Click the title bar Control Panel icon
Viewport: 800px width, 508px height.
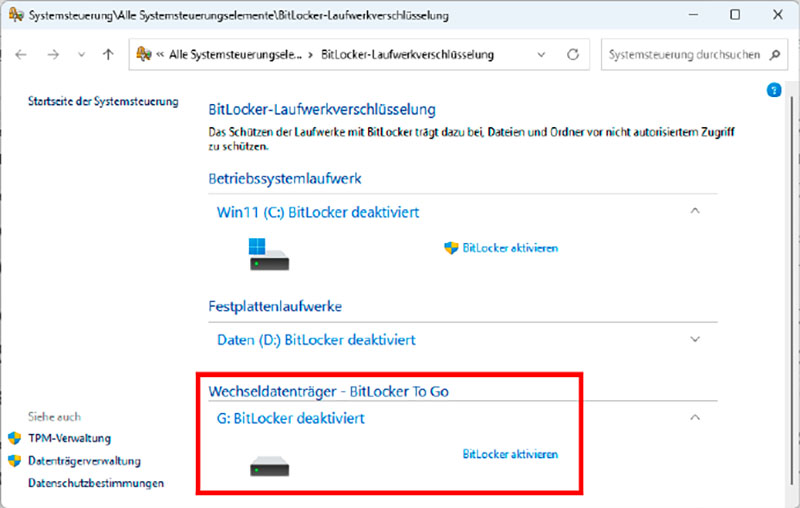pos(16,15)
